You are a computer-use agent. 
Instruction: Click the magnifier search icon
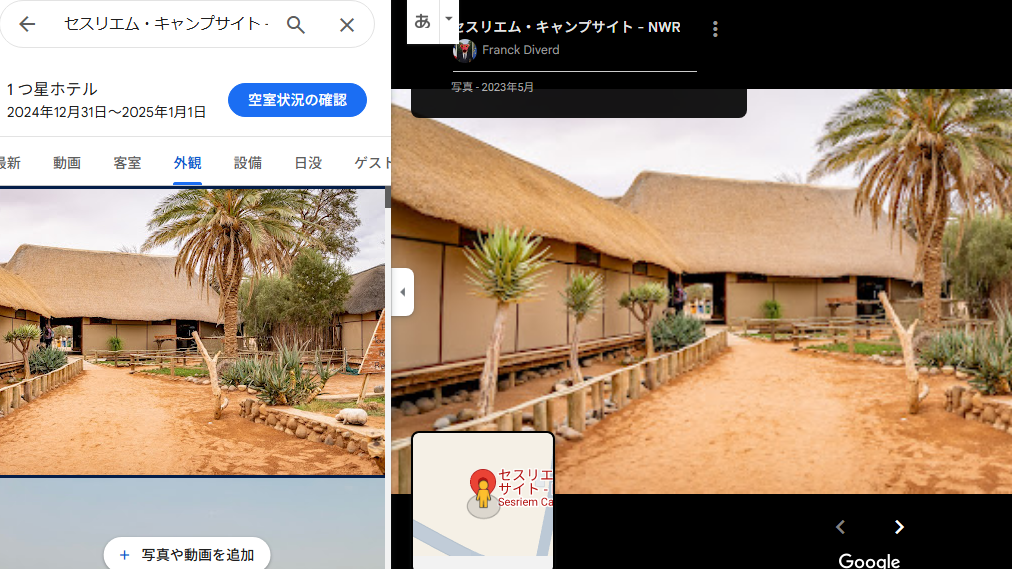click(x=296, y=25)
